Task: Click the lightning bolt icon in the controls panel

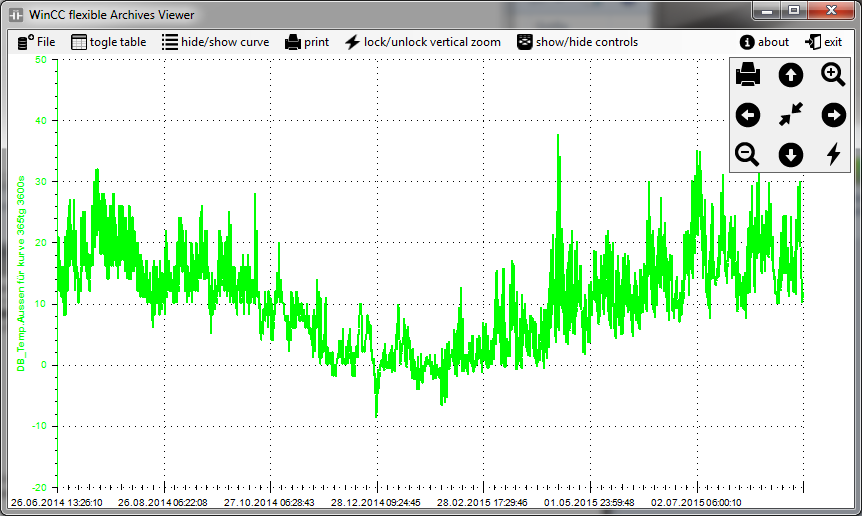Action: pos(833,154)
